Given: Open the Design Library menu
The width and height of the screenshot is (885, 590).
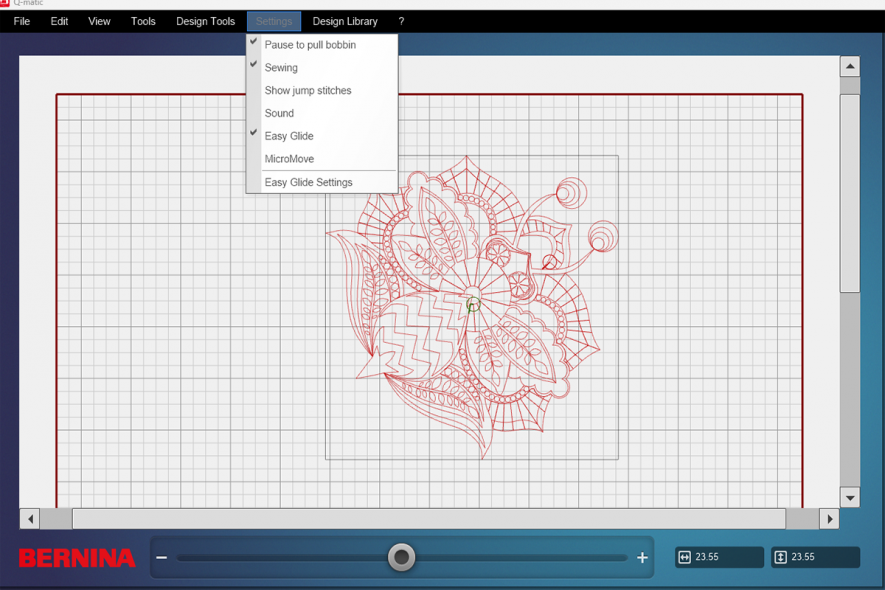Looking at the screenshot, I should click(x=345, y=20).
